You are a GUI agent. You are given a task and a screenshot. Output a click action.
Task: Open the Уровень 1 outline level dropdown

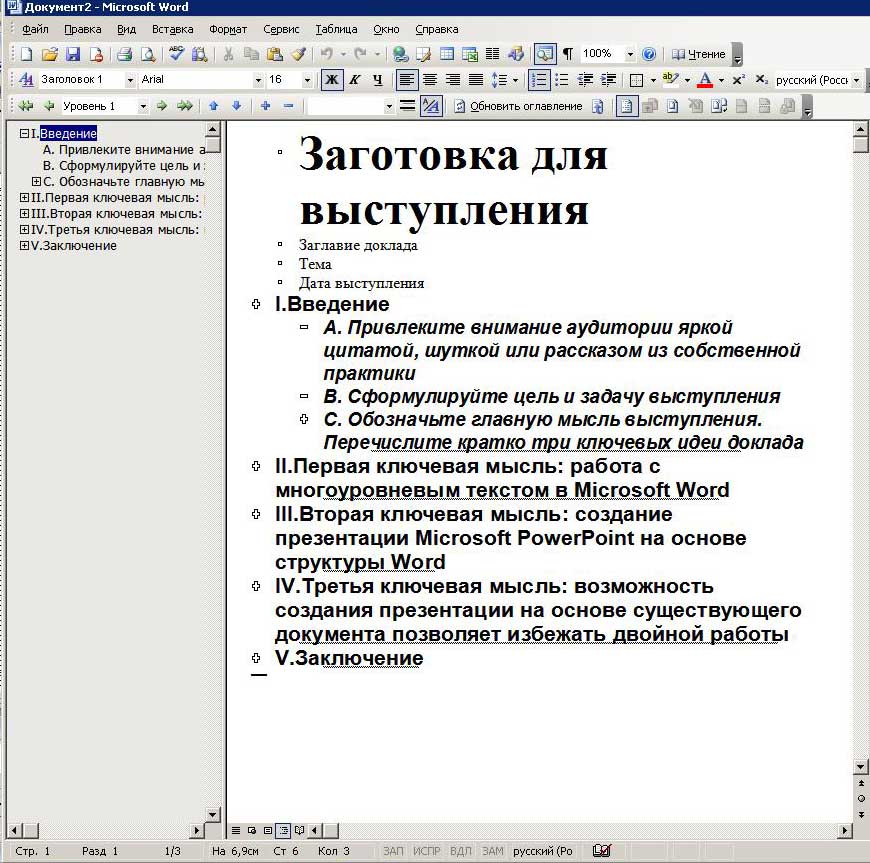click(142, 104)
